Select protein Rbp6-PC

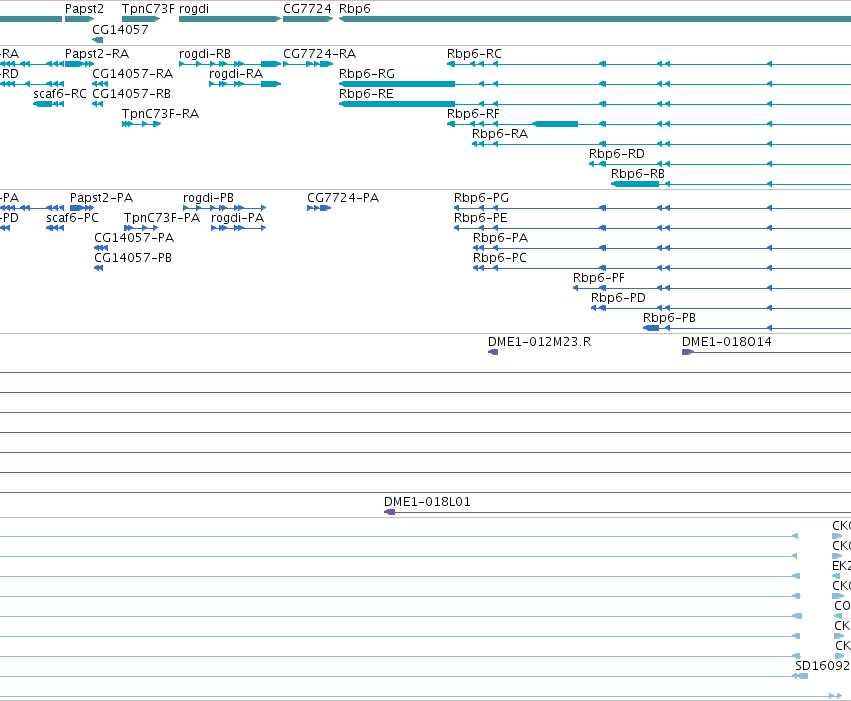coord(500,258)
